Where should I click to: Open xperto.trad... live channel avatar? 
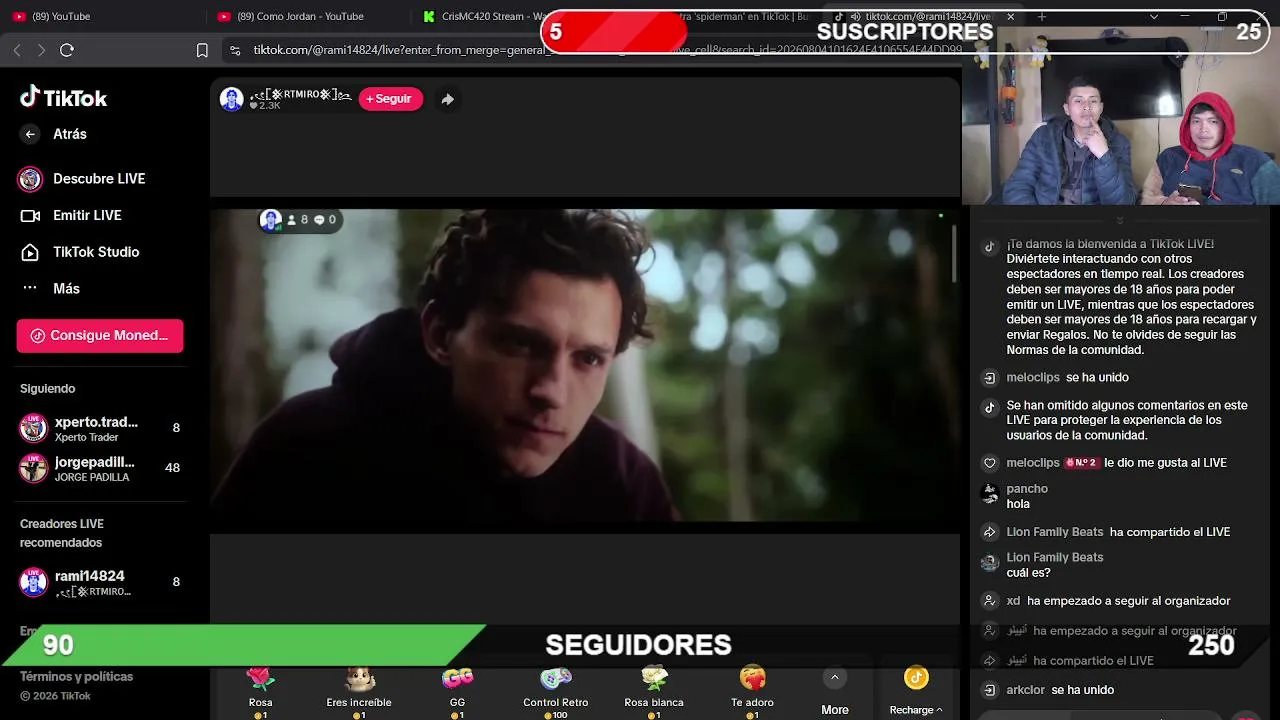point(34,428)
